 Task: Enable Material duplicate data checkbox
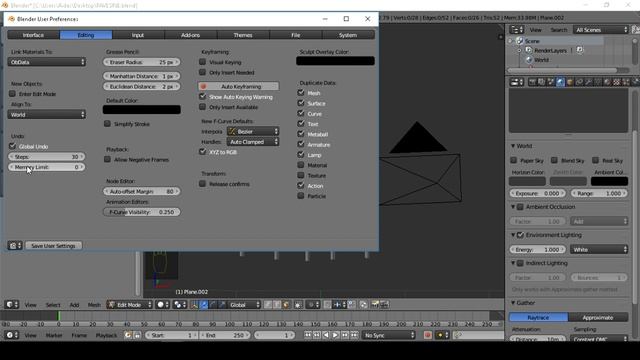[301, 165]
